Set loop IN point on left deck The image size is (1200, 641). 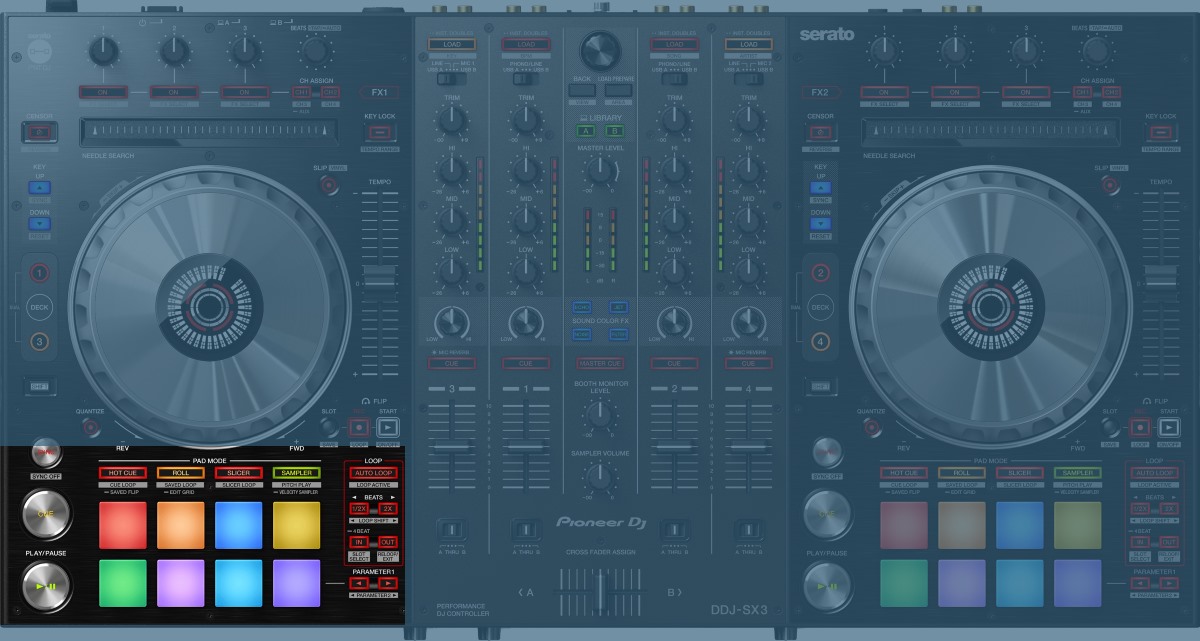click(x=359, y=542)
